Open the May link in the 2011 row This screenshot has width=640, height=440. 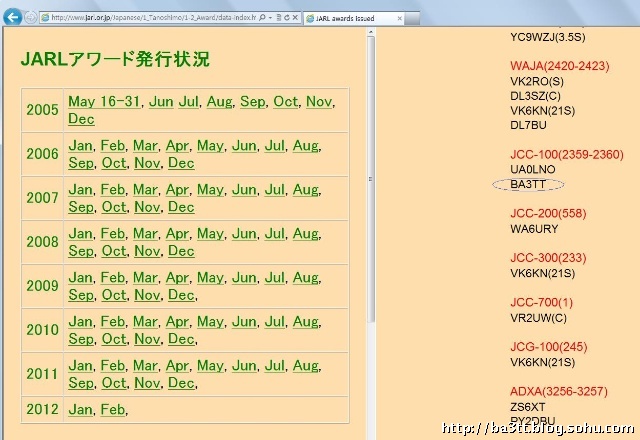tap(210, 366)
